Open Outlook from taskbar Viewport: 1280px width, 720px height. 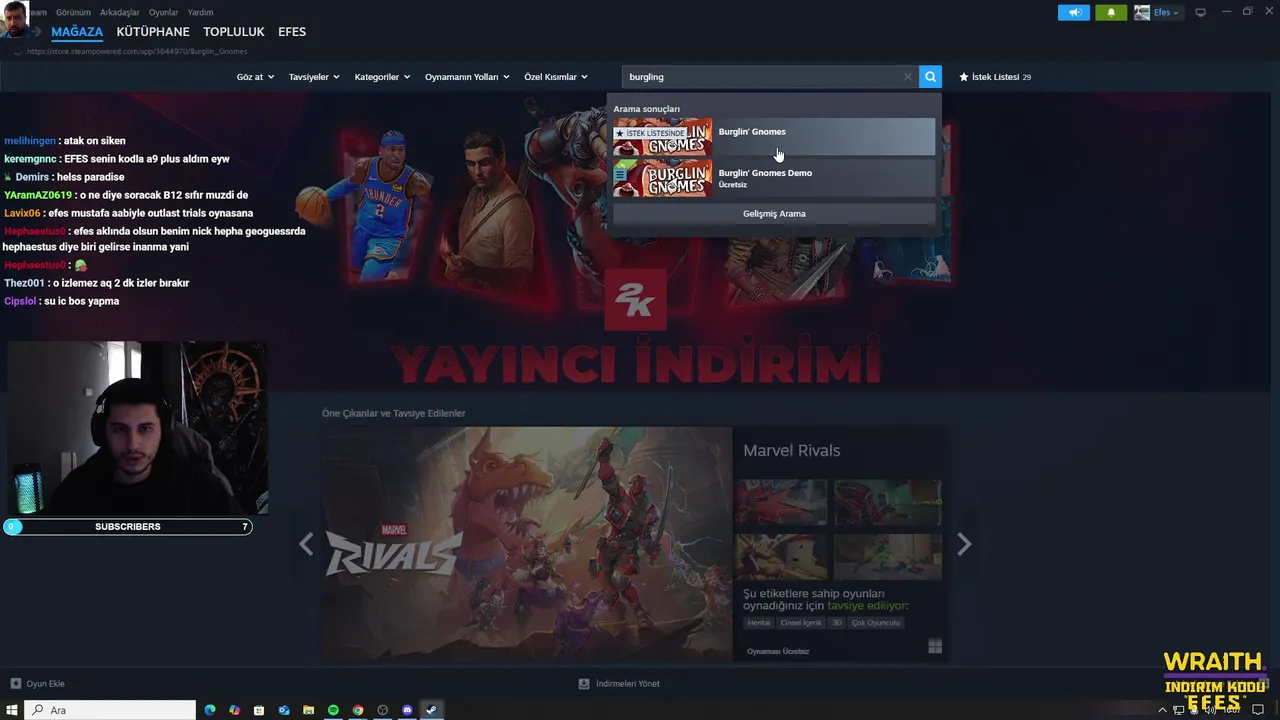pyautogui.click(x=284, y=710)
